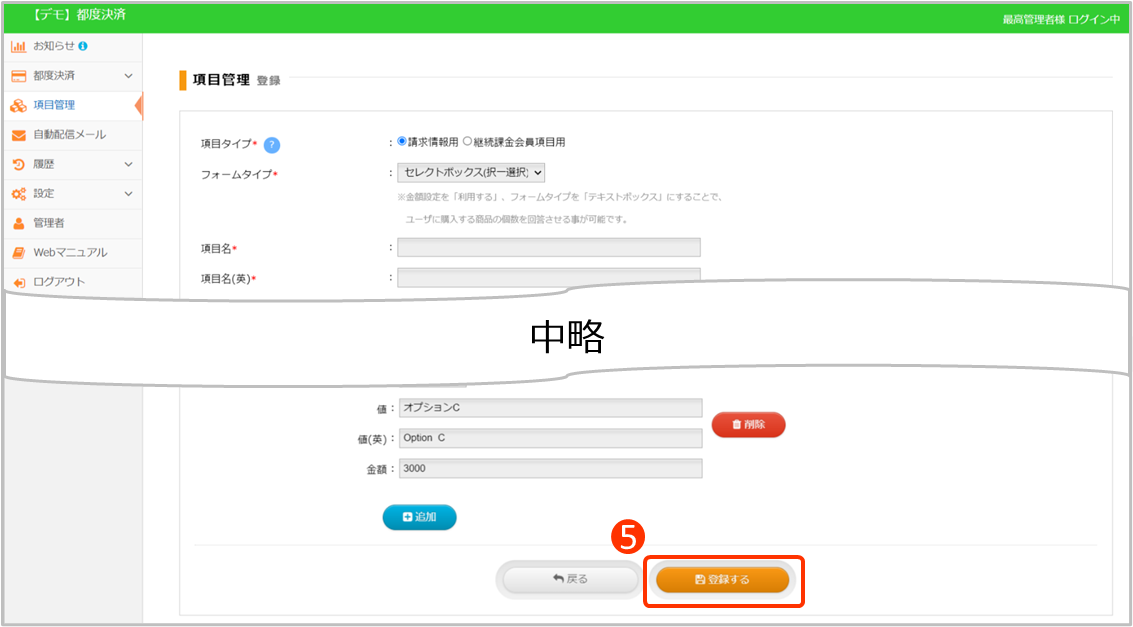Click the info badge beside お知らせ
The image size is (1133, 627).
point(83,46)
